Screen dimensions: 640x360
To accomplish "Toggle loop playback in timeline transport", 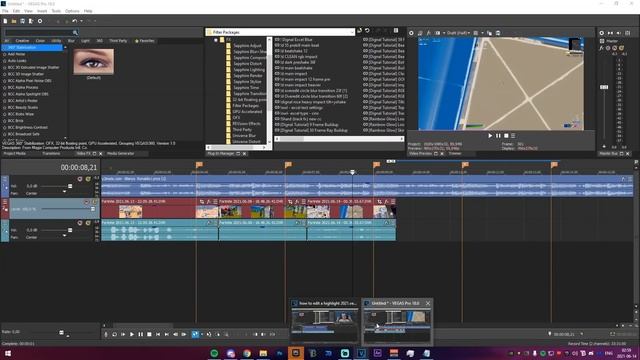I will click(114, 334).
